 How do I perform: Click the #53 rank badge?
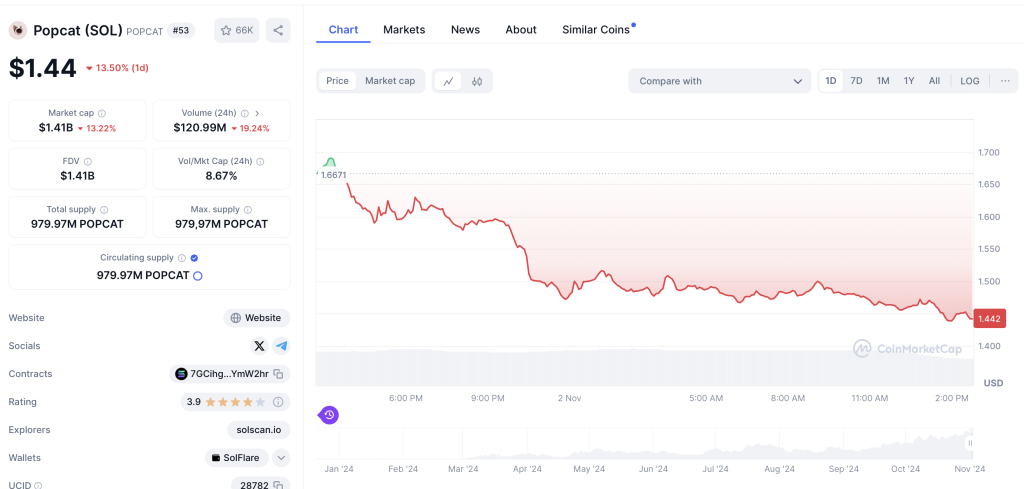coord(181,30)
